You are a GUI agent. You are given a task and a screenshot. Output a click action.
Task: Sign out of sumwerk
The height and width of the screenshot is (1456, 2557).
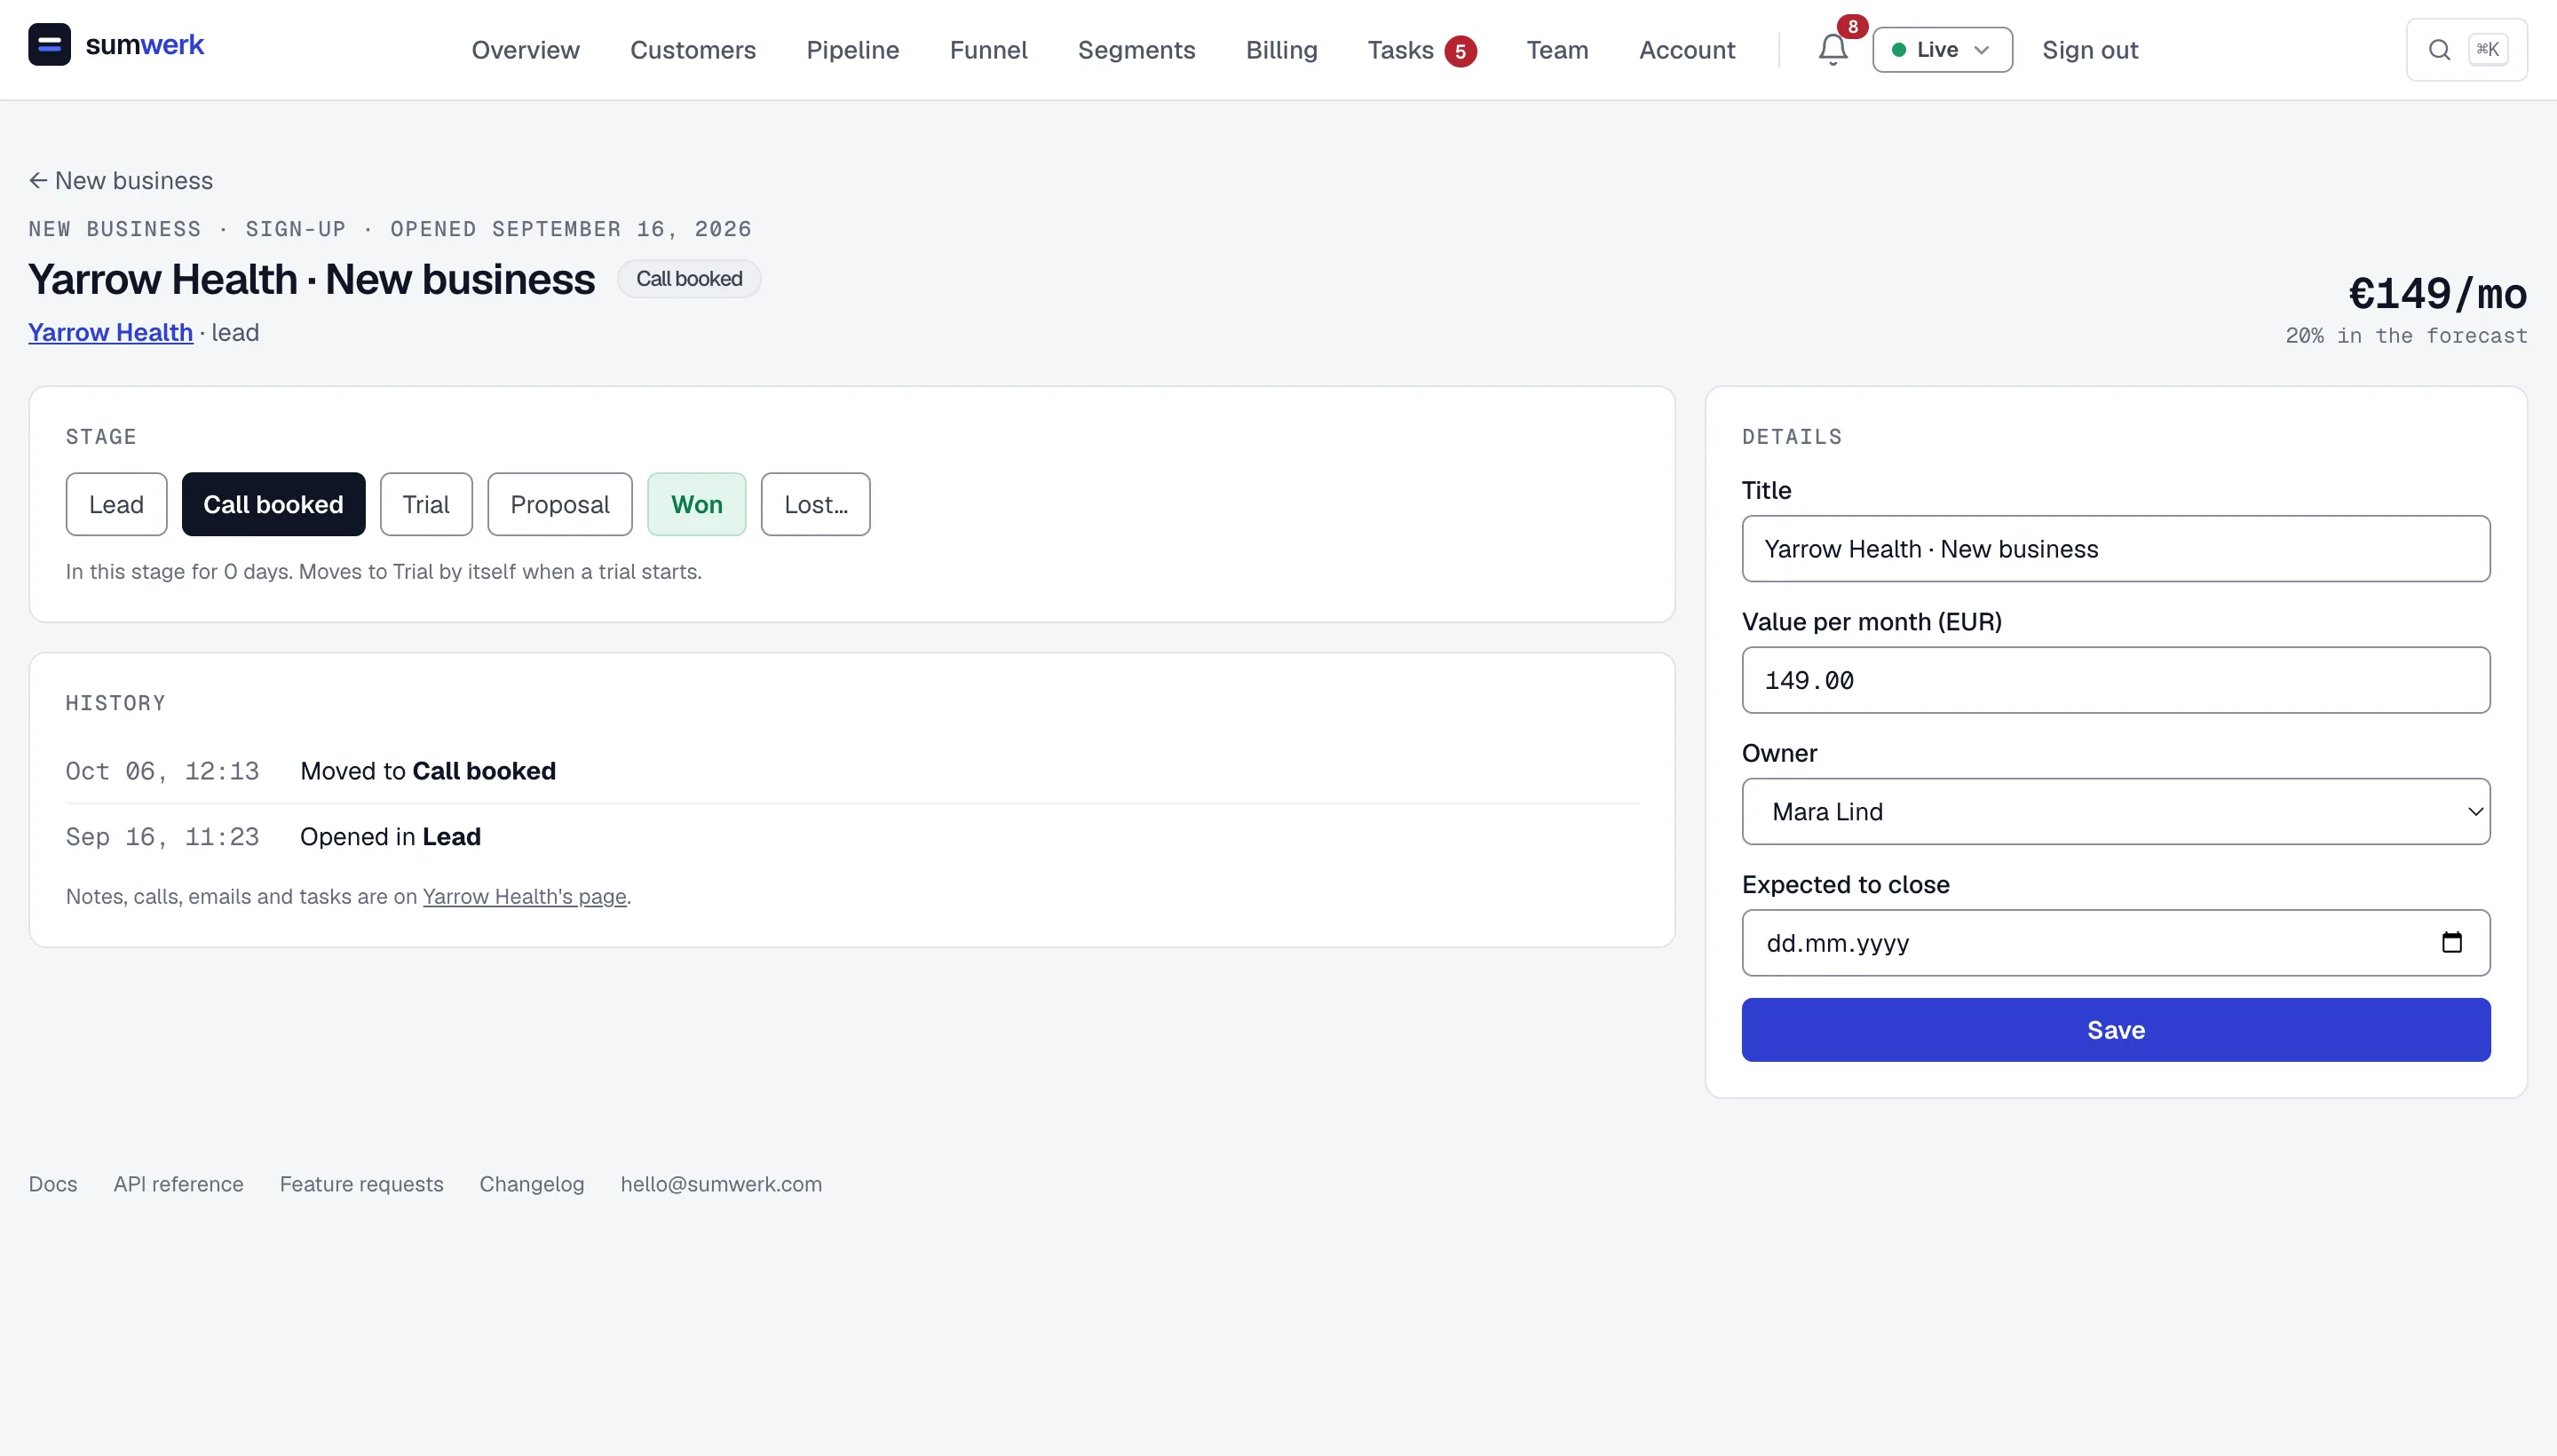tap(2090, 50)
